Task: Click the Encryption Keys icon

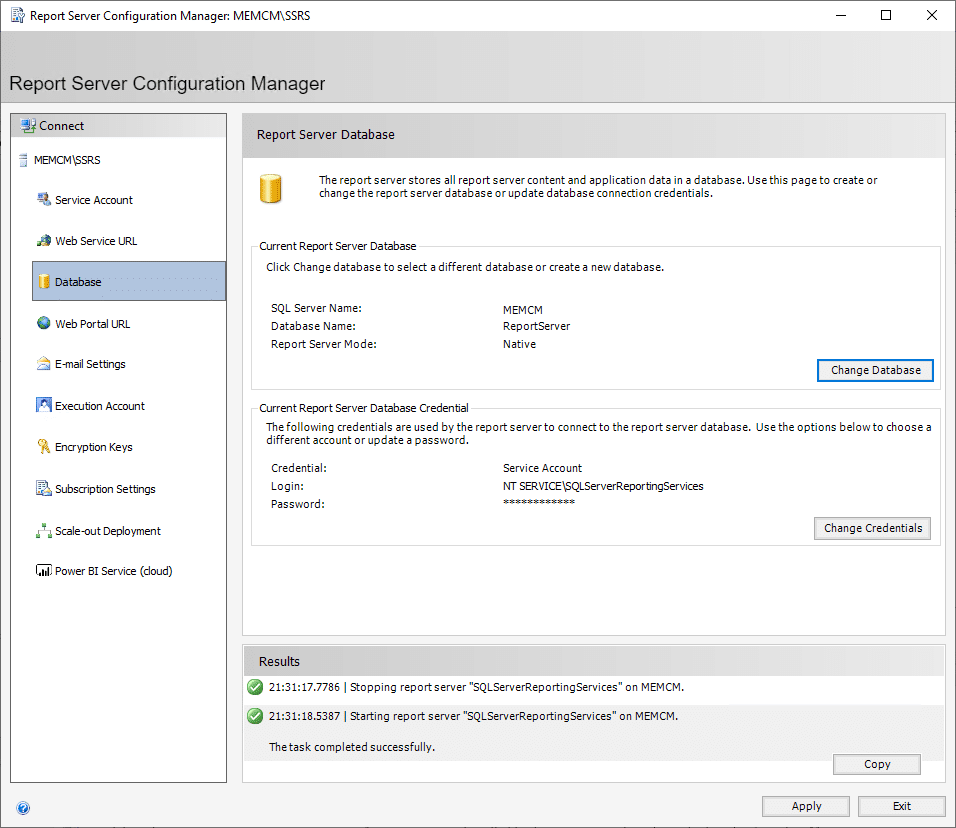Action: [x=43, y=447]
